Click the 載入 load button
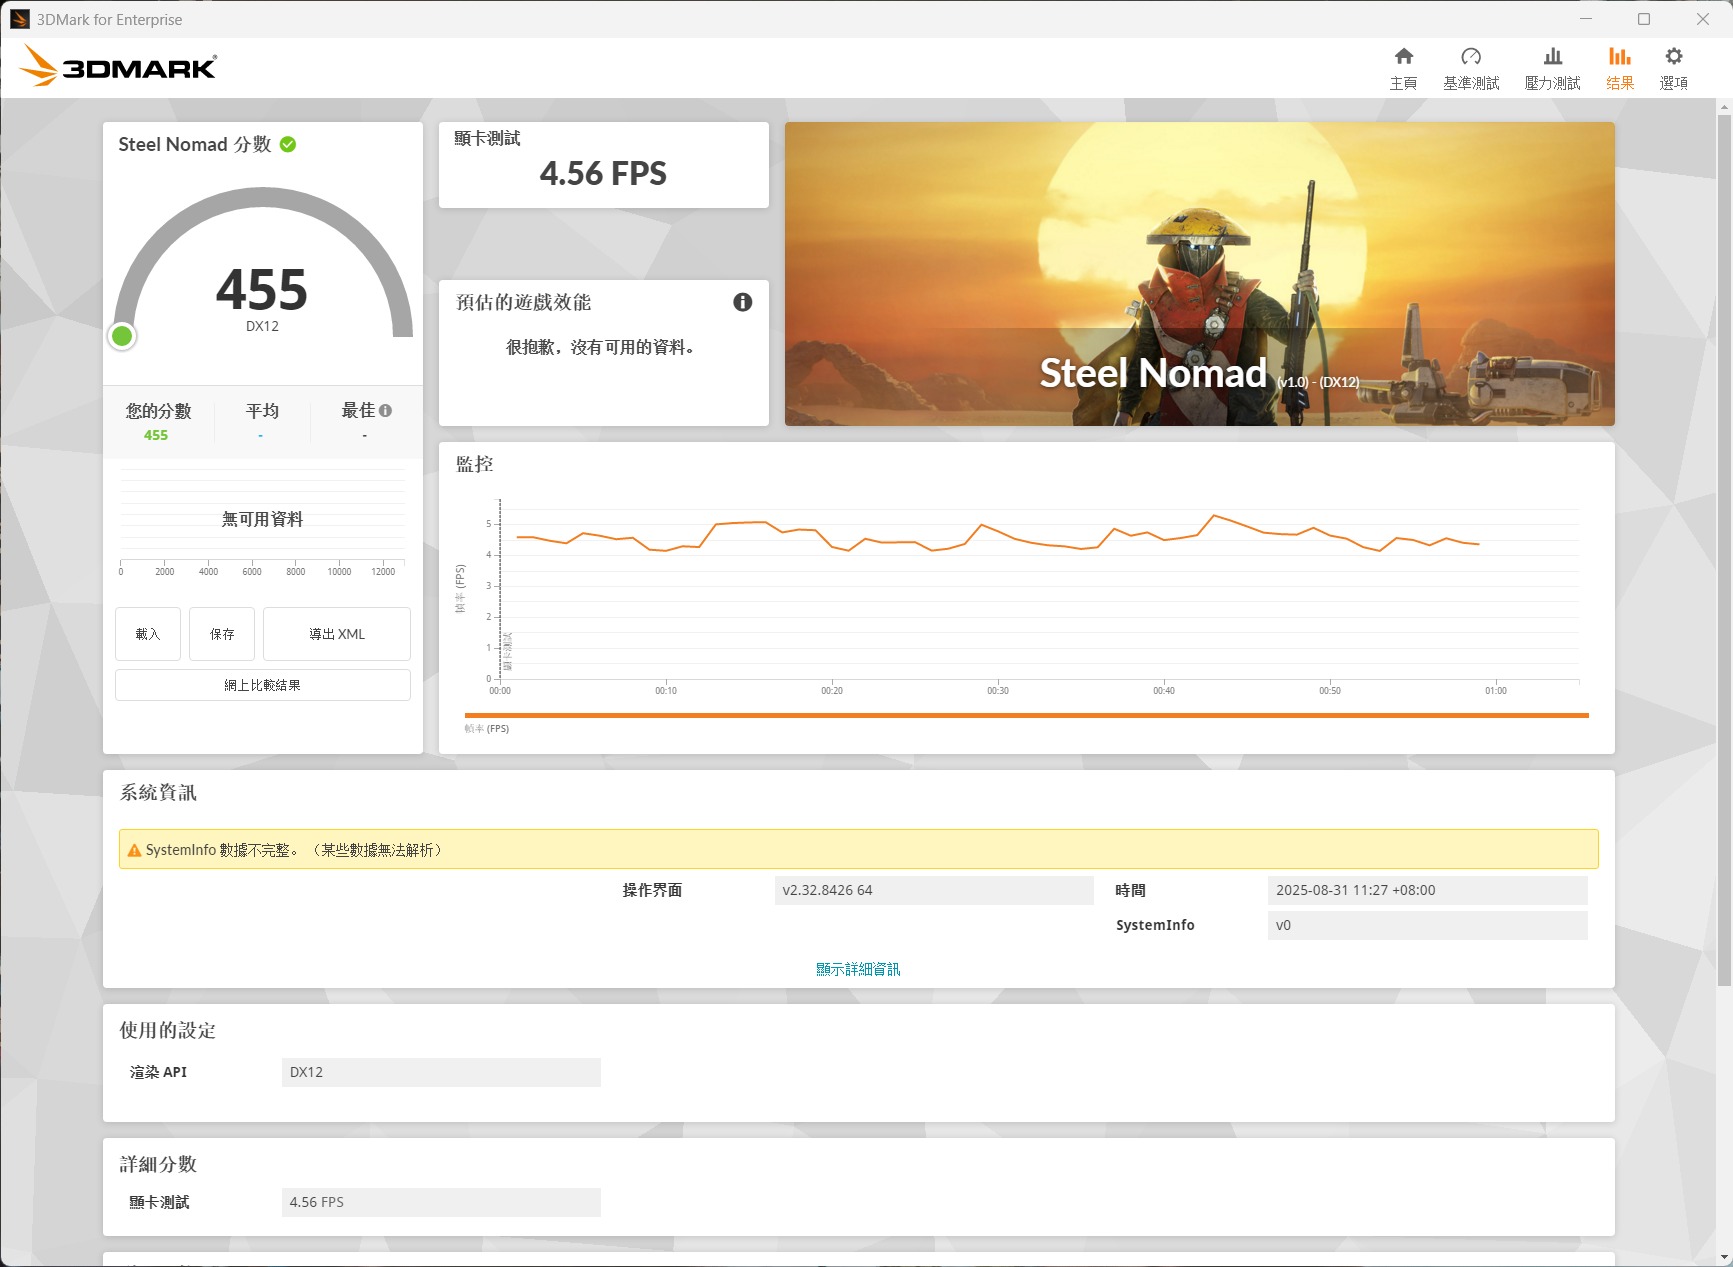Viewport: 1733px width, 1267px height. point(148,634)
